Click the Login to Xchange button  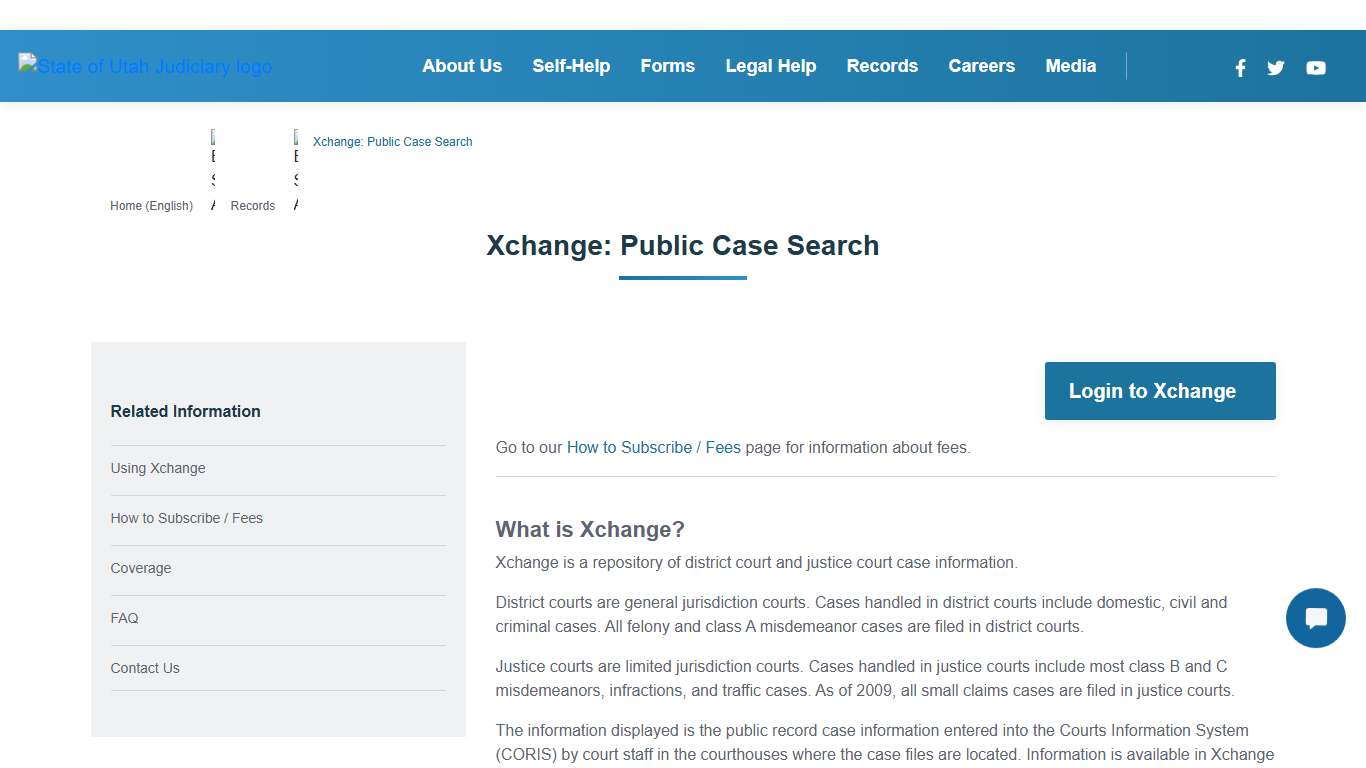[x=1159, y=391]
